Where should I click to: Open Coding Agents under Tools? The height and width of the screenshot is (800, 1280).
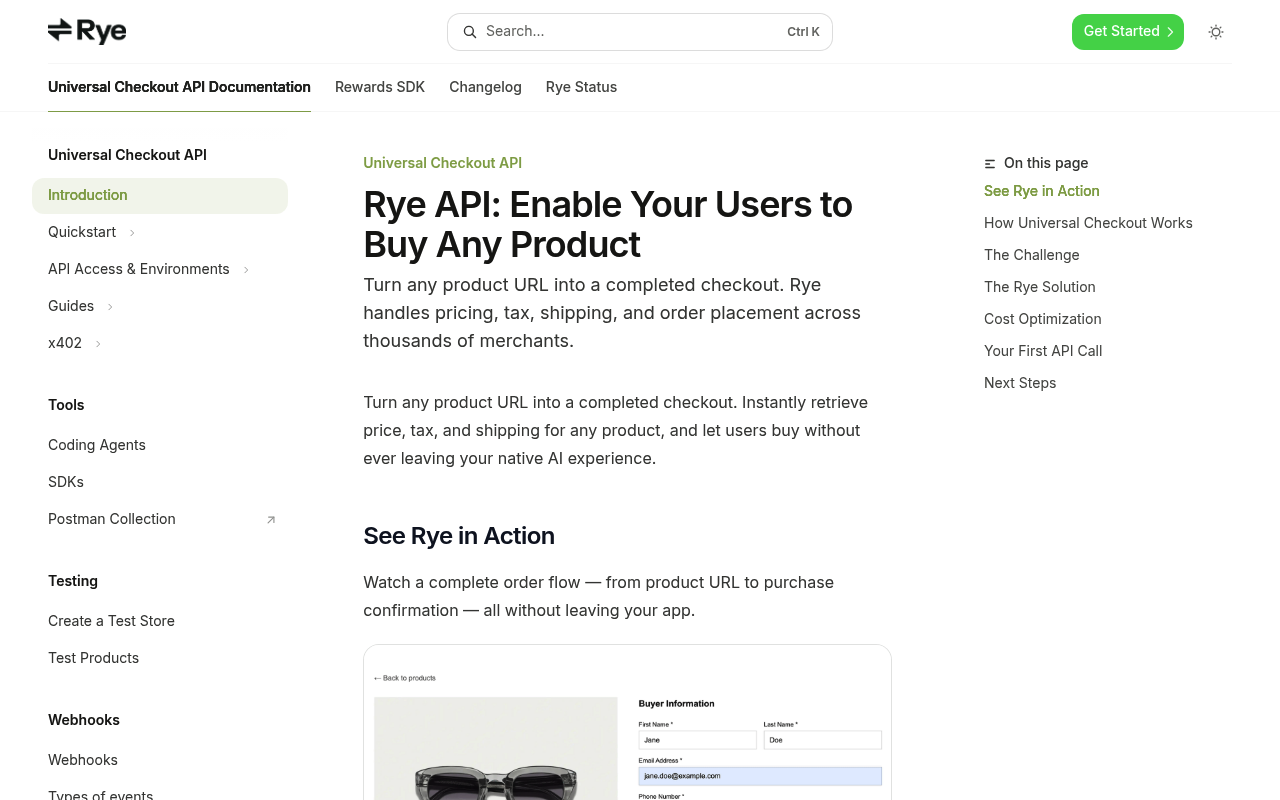[x=97, y=445]
